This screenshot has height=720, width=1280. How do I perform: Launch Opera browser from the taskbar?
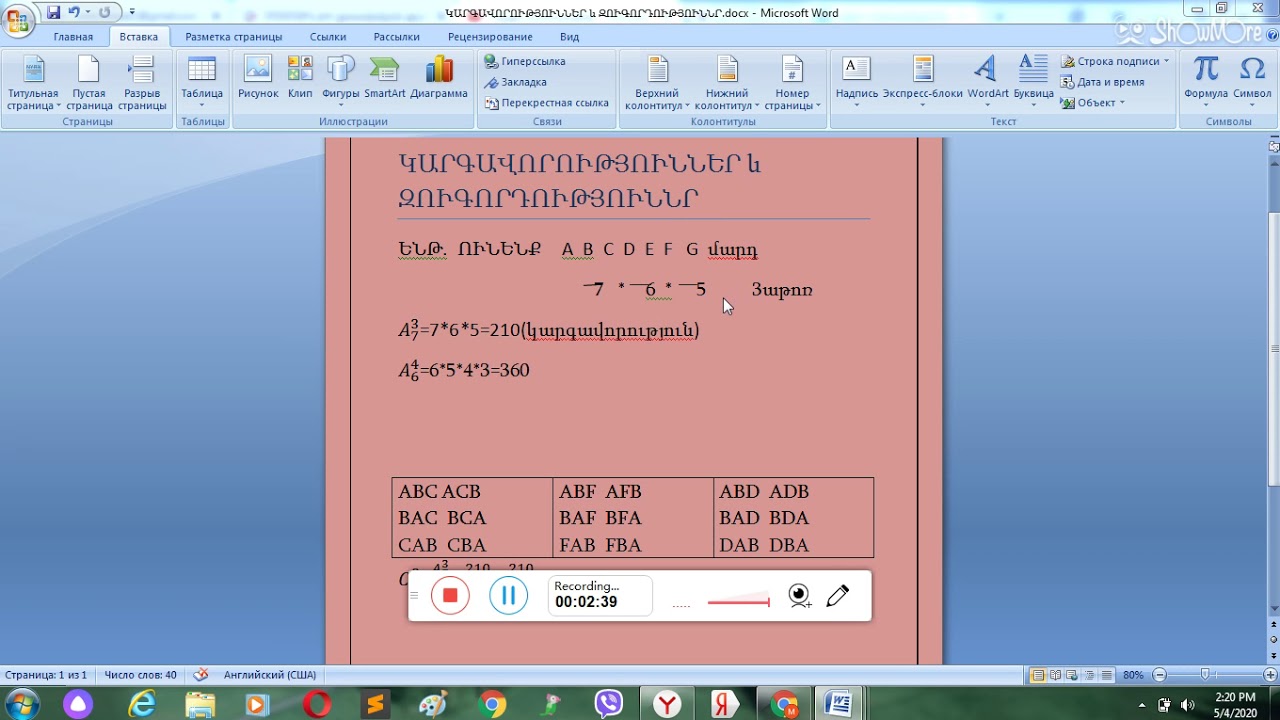click(317, 704)
